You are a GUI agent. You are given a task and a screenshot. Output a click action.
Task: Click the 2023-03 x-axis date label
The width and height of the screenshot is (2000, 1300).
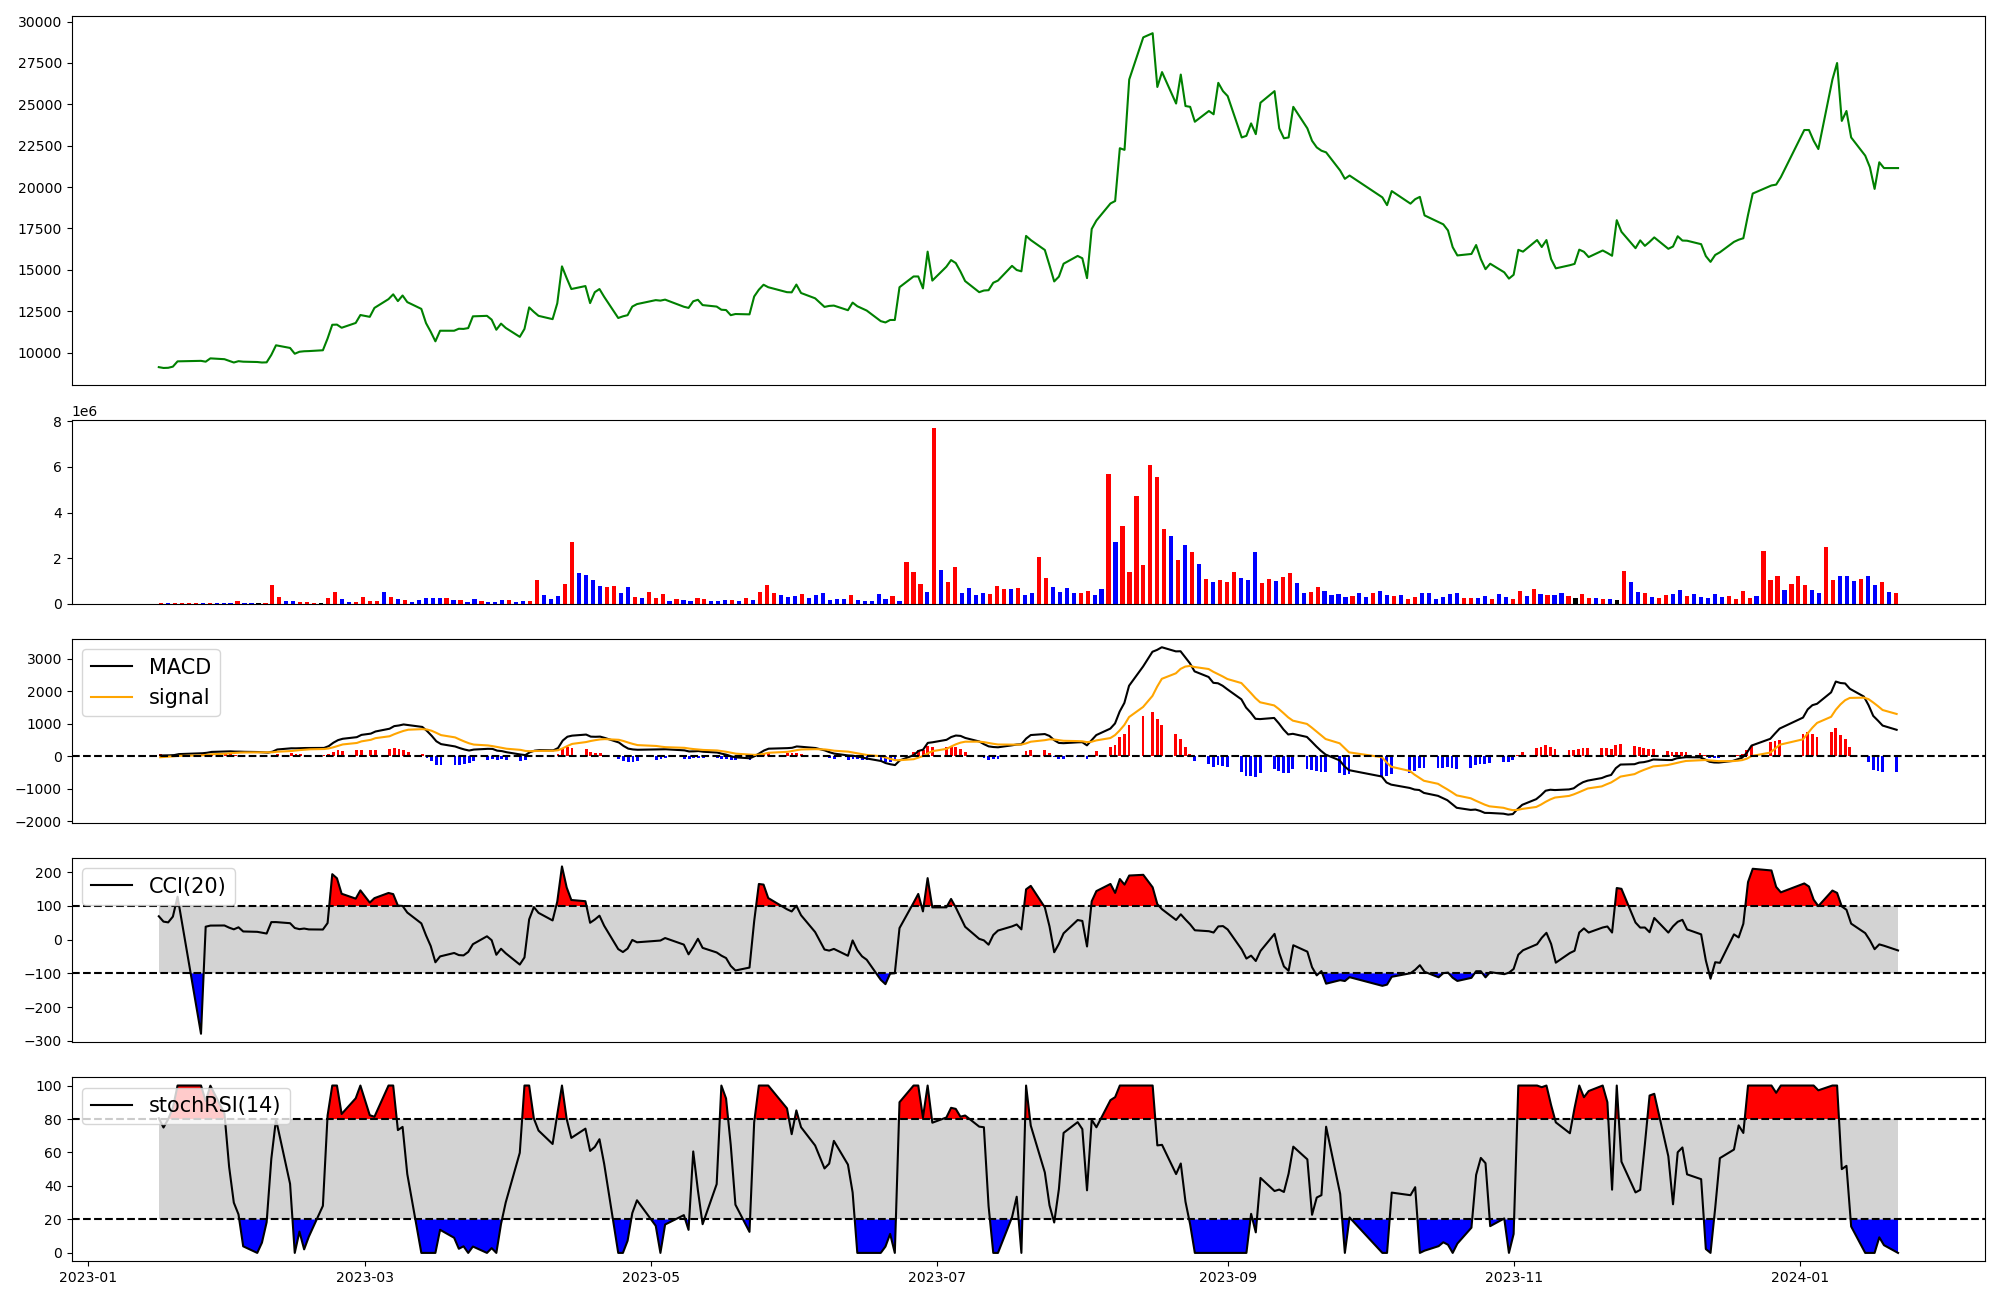click(x=365, y=1277)
